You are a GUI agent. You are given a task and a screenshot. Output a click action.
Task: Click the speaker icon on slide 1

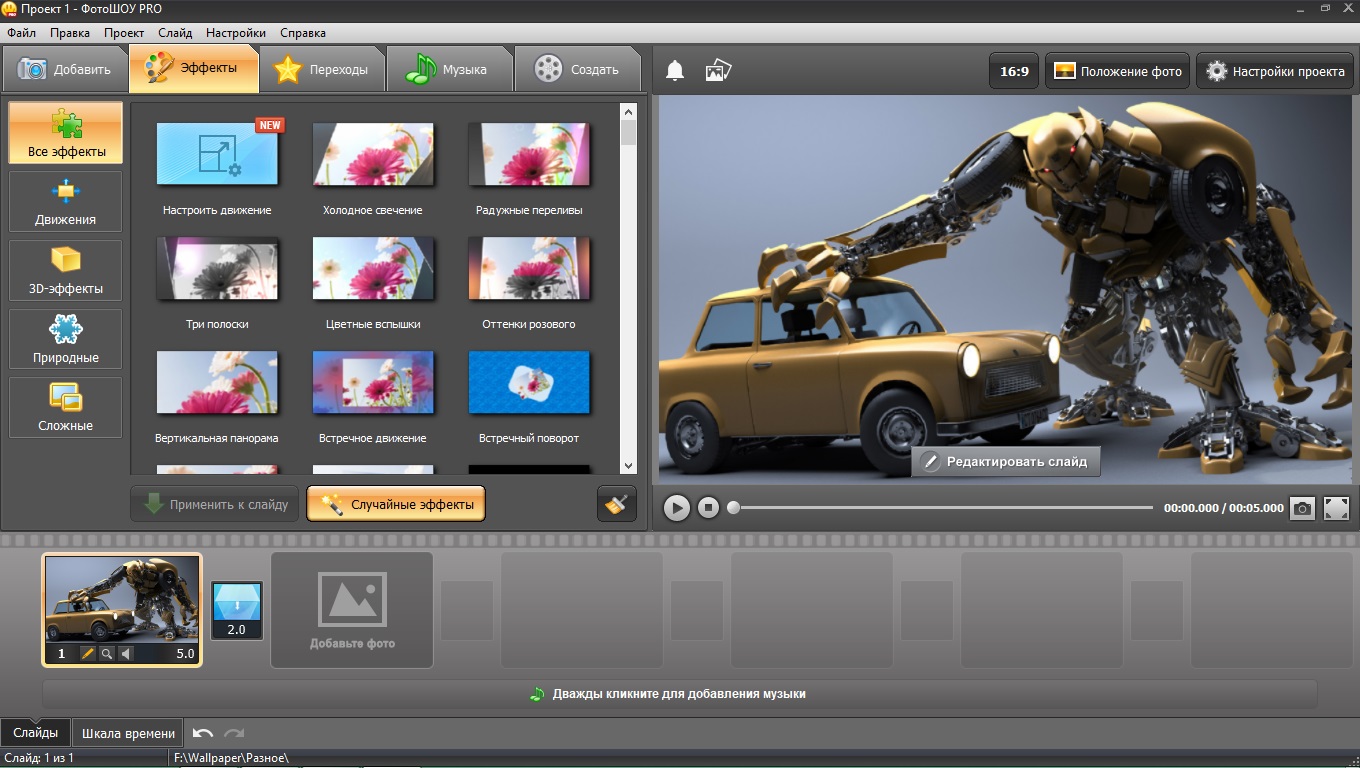125,654
